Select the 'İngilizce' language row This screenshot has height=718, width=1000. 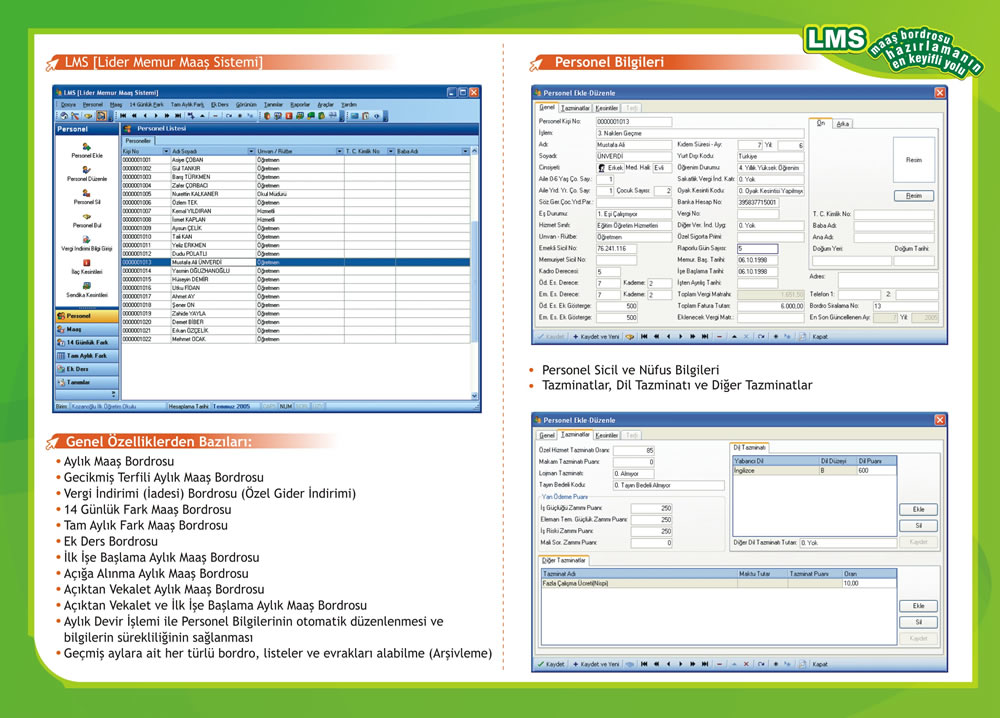[x=814, y=471]
